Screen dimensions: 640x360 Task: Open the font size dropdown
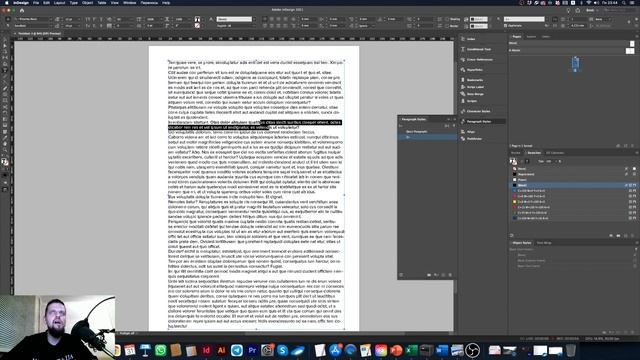click(x=80, y=19)
